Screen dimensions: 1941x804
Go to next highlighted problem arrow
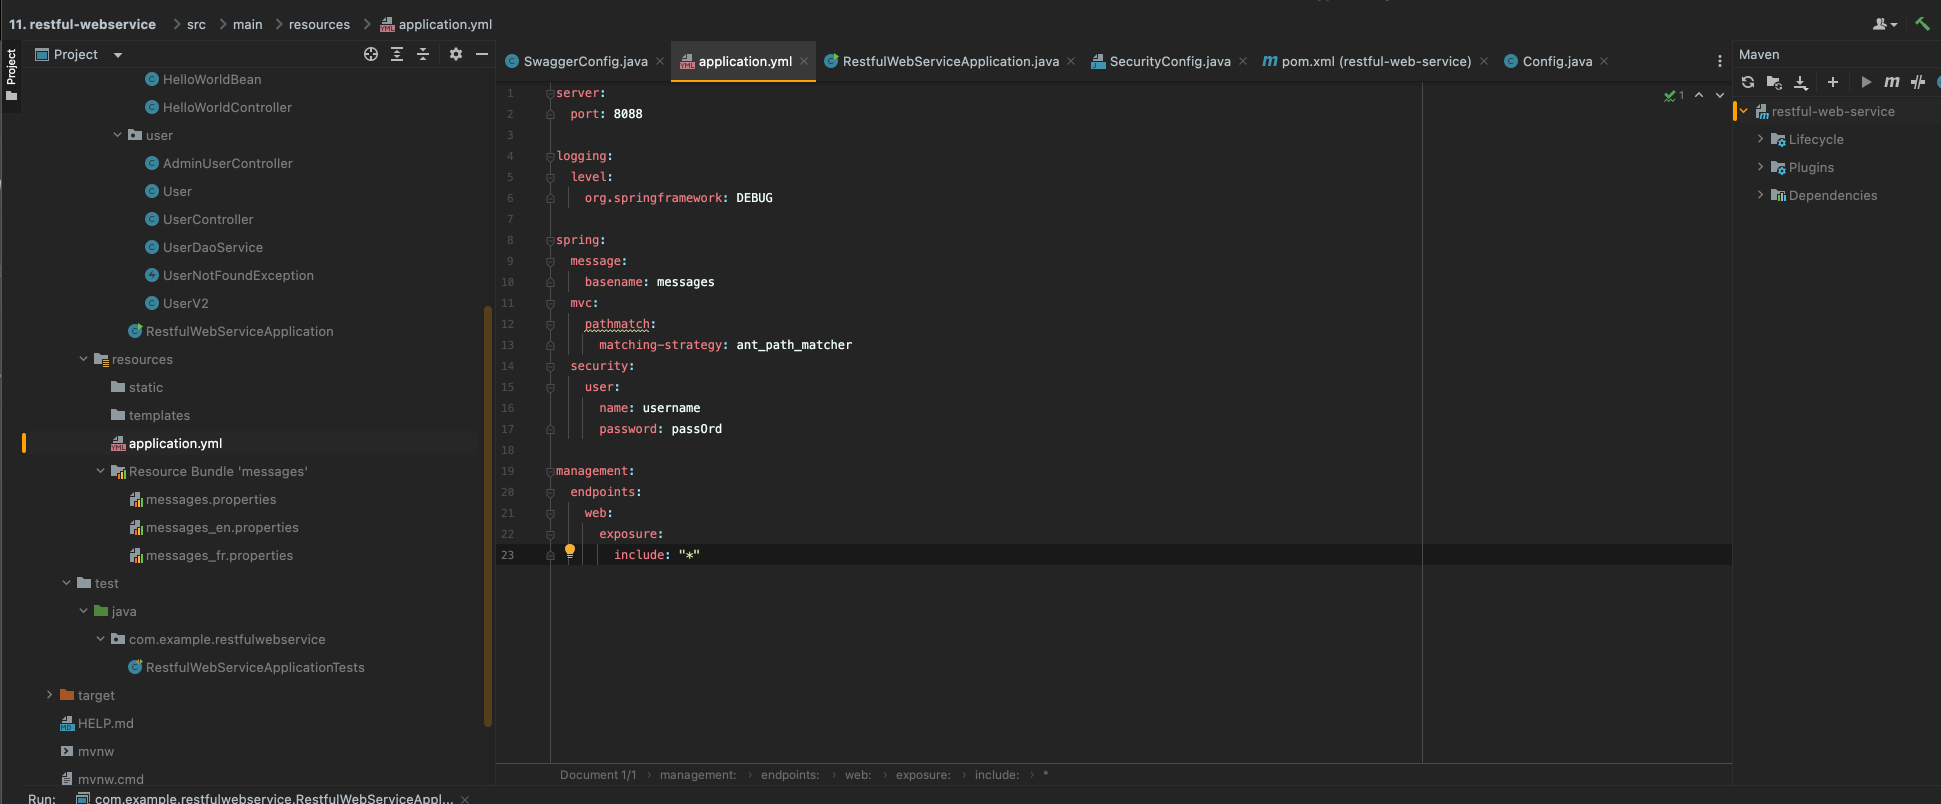1720,95
